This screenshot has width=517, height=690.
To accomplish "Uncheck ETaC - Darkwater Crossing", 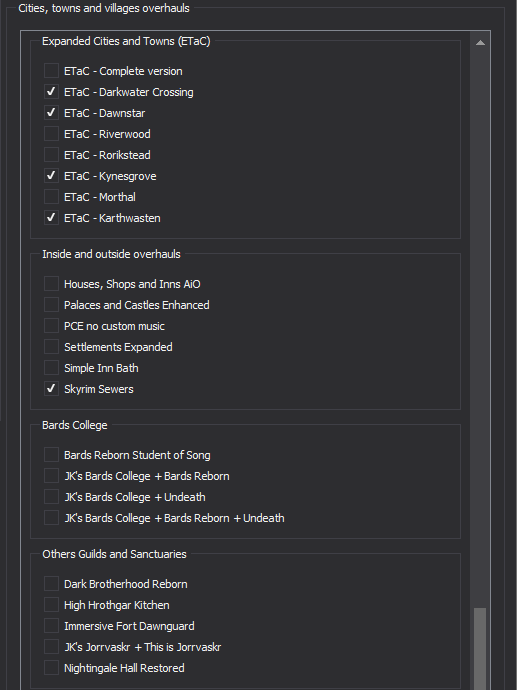I will coord(51,92).
